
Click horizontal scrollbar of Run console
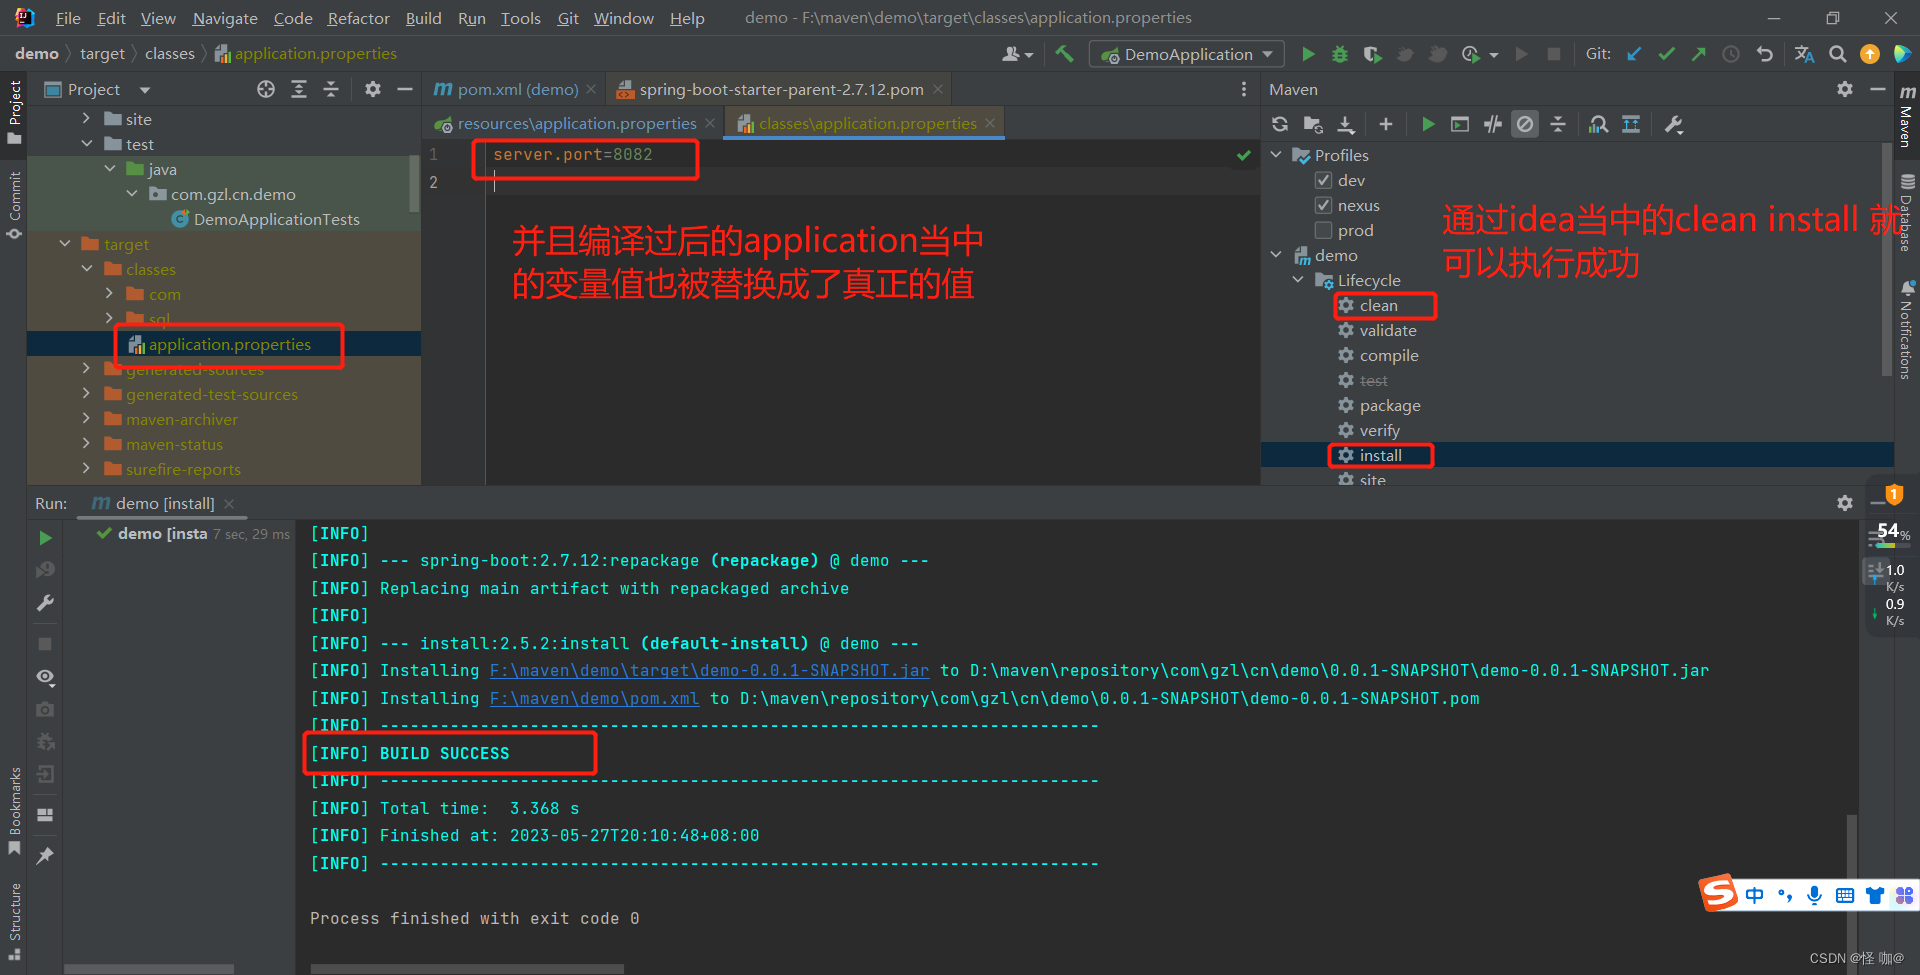click(467, 969)
